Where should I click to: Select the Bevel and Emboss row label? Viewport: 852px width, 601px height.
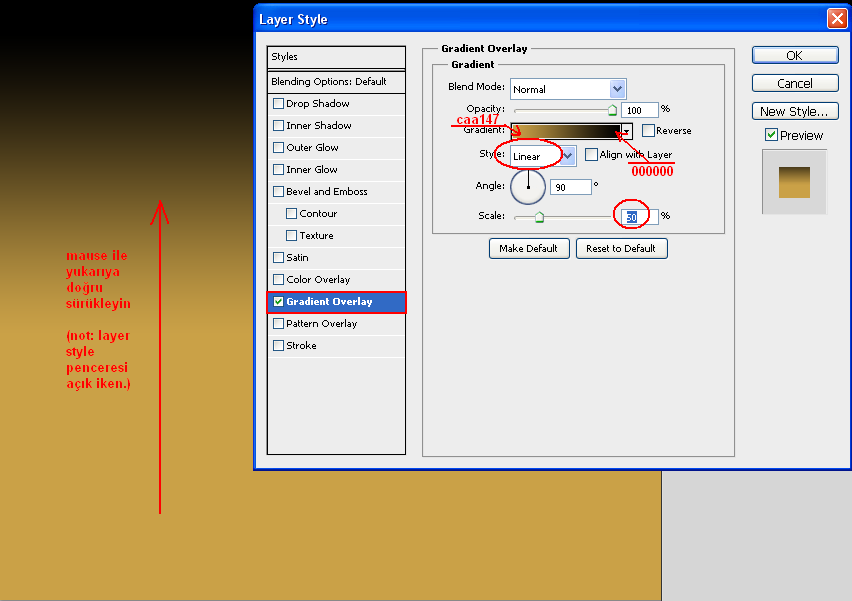[327, 191]
